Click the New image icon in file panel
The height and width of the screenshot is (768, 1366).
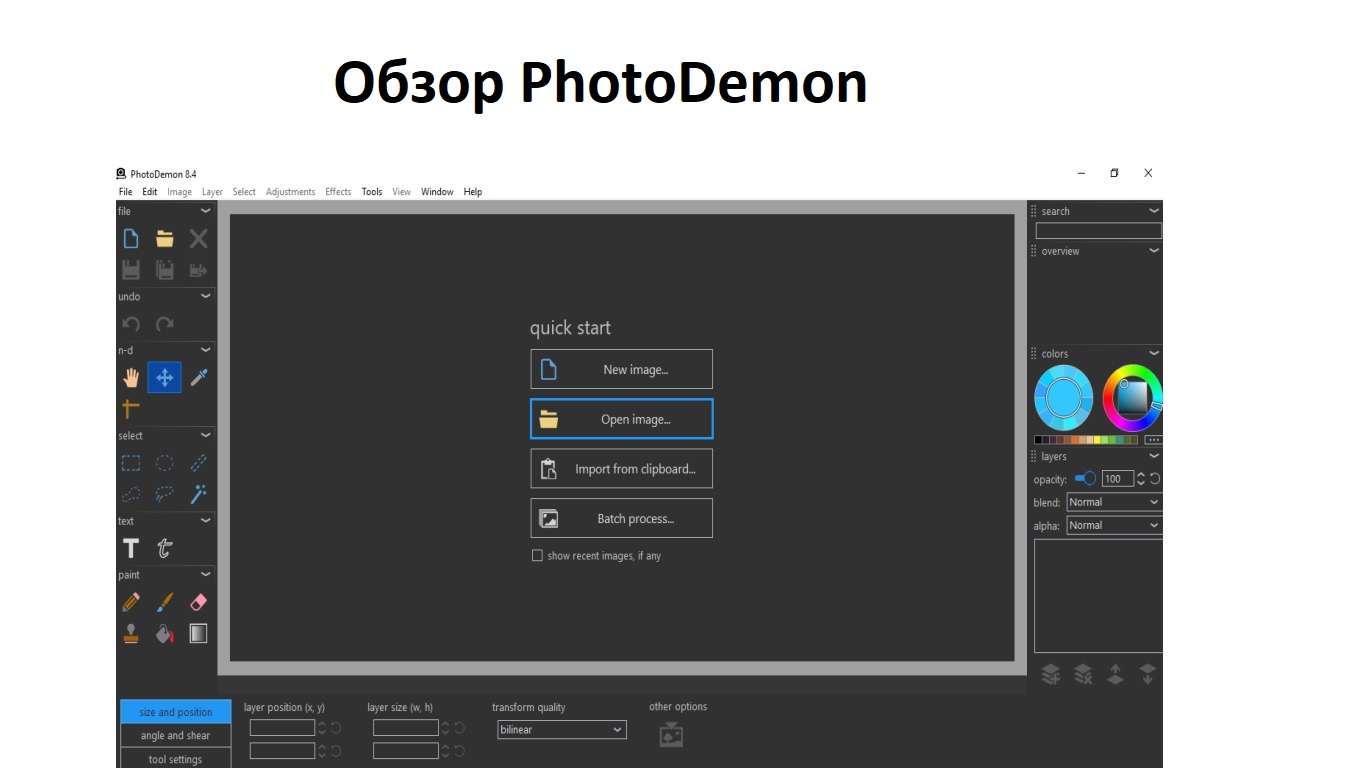click(131, 238)
